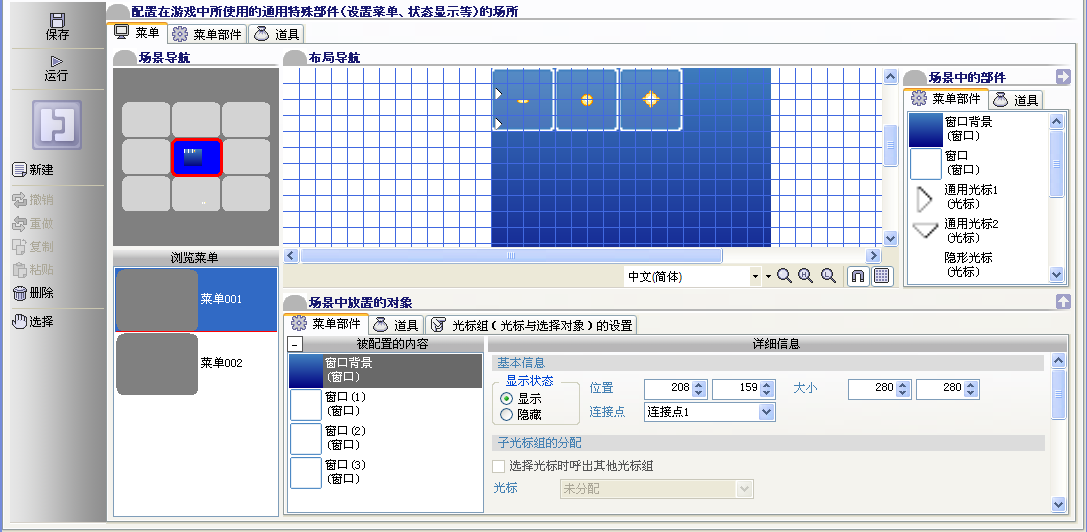The width and height of the screenshot is (1087, 532).
Task: Select 菜单001 in the browse menu list
Action: pos(196,300)
